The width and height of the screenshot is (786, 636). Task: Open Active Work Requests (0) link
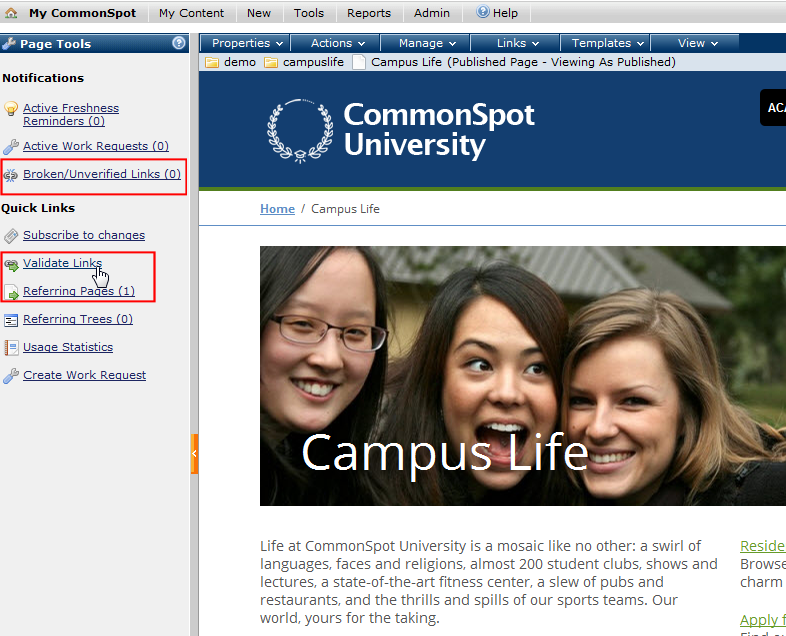(x=96, y=146)
